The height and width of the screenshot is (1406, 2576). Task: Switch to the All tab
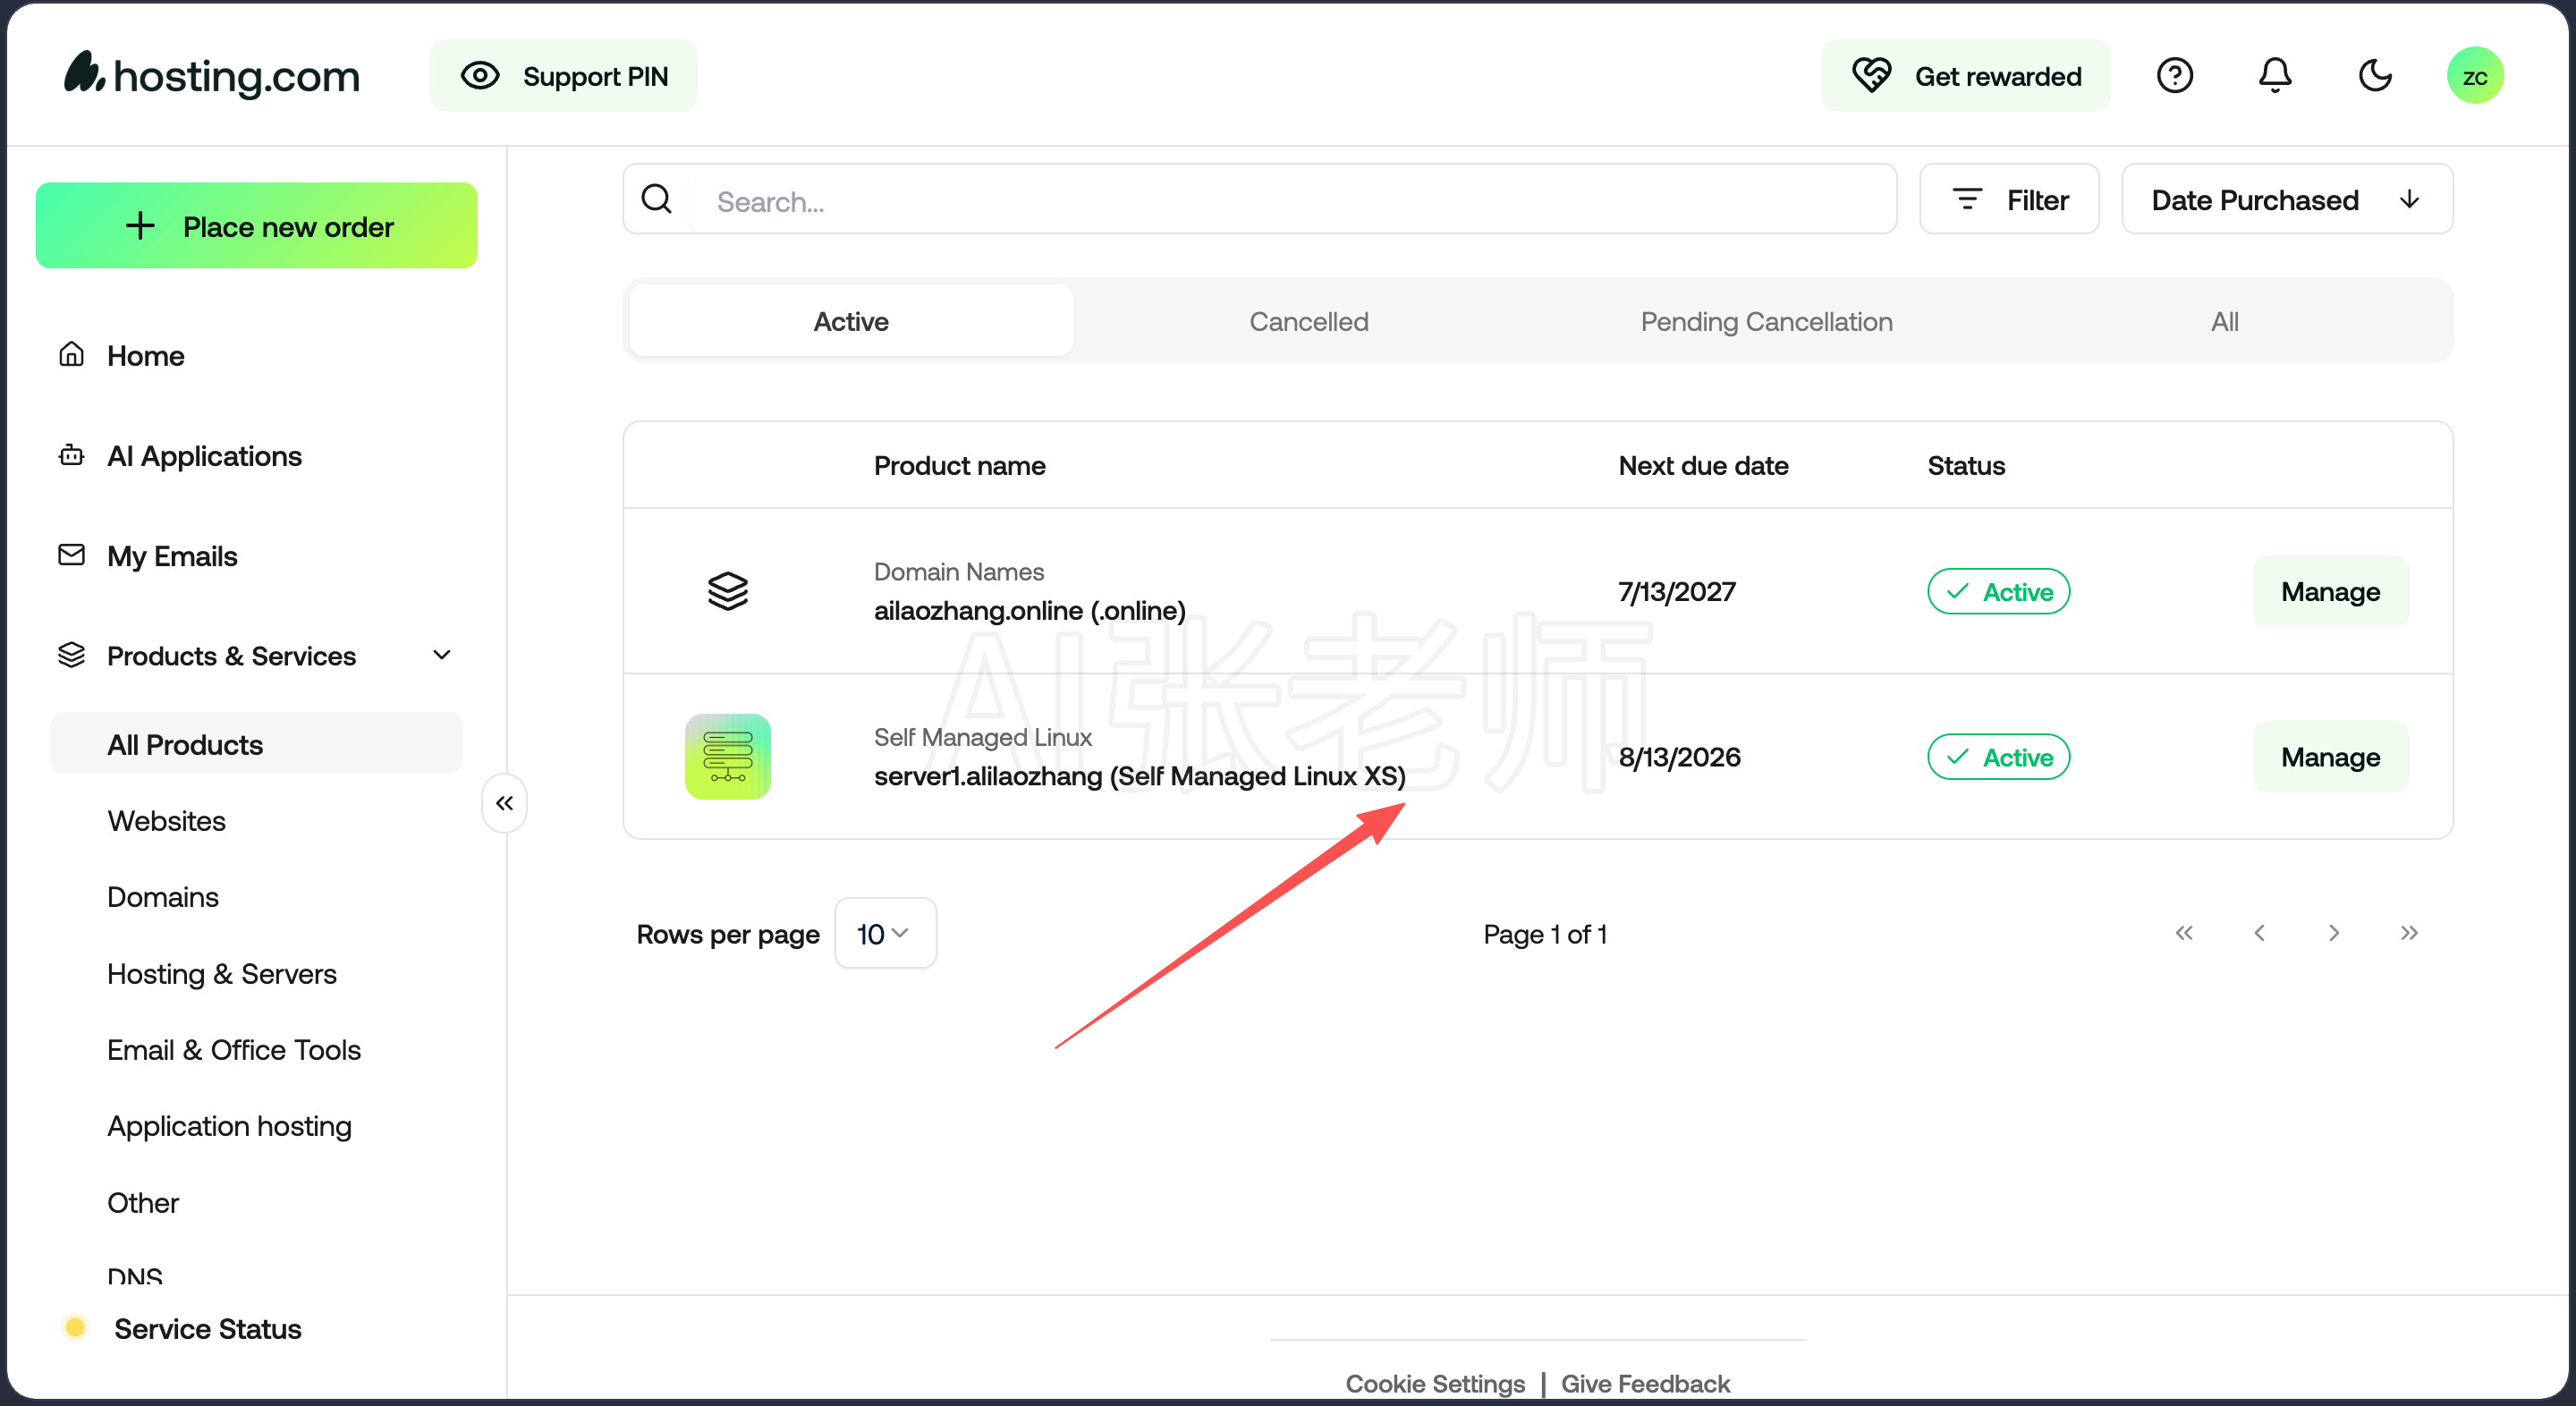point(2225,321)
